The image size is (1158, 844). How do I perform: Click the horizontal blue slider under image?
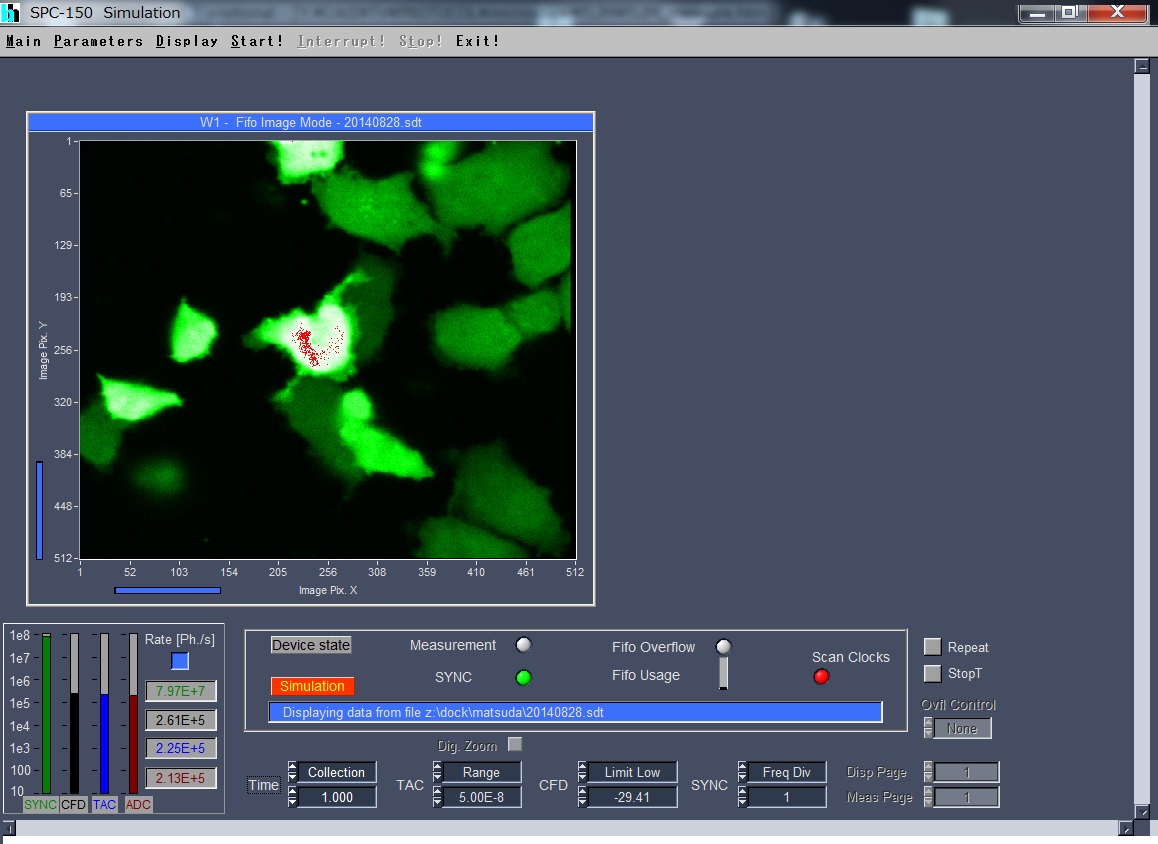pos(167,590)
